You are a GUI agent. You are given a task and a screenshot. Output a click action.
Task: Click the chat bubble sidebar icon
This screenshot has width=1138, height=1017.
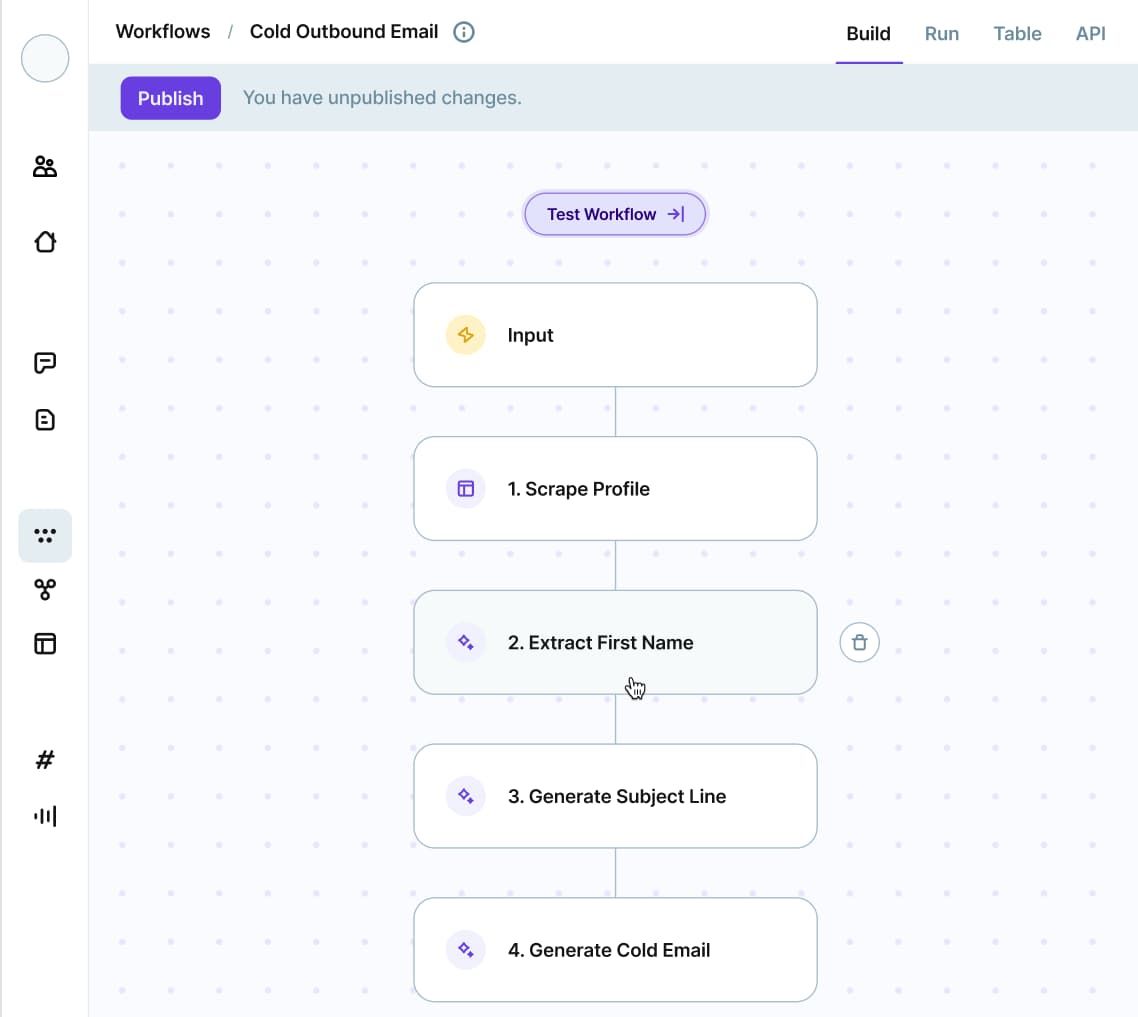tap(45, 363)
